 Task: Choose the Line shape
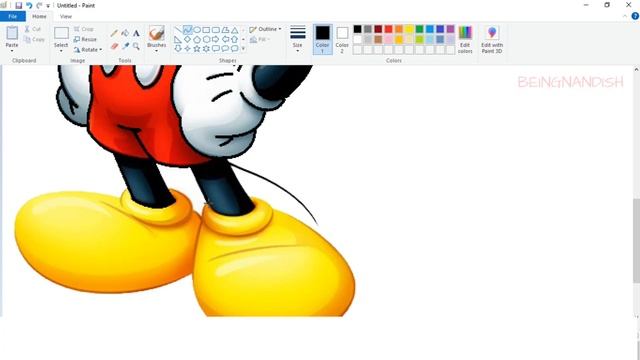(178, 30)
